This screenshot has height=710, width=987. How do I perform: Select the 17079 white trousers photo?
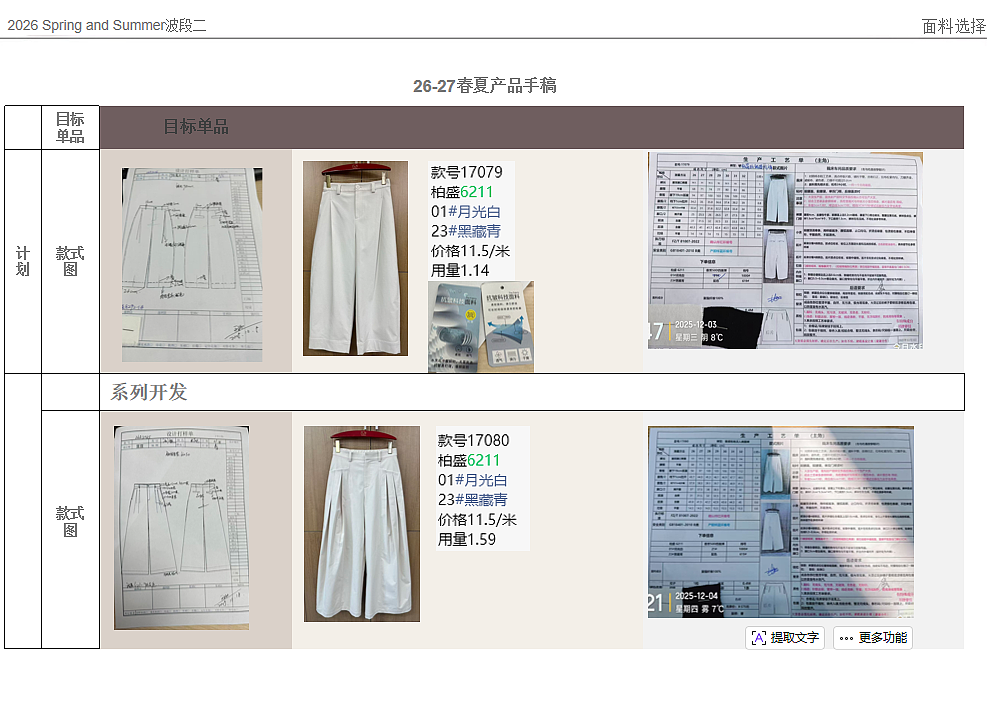355,259
